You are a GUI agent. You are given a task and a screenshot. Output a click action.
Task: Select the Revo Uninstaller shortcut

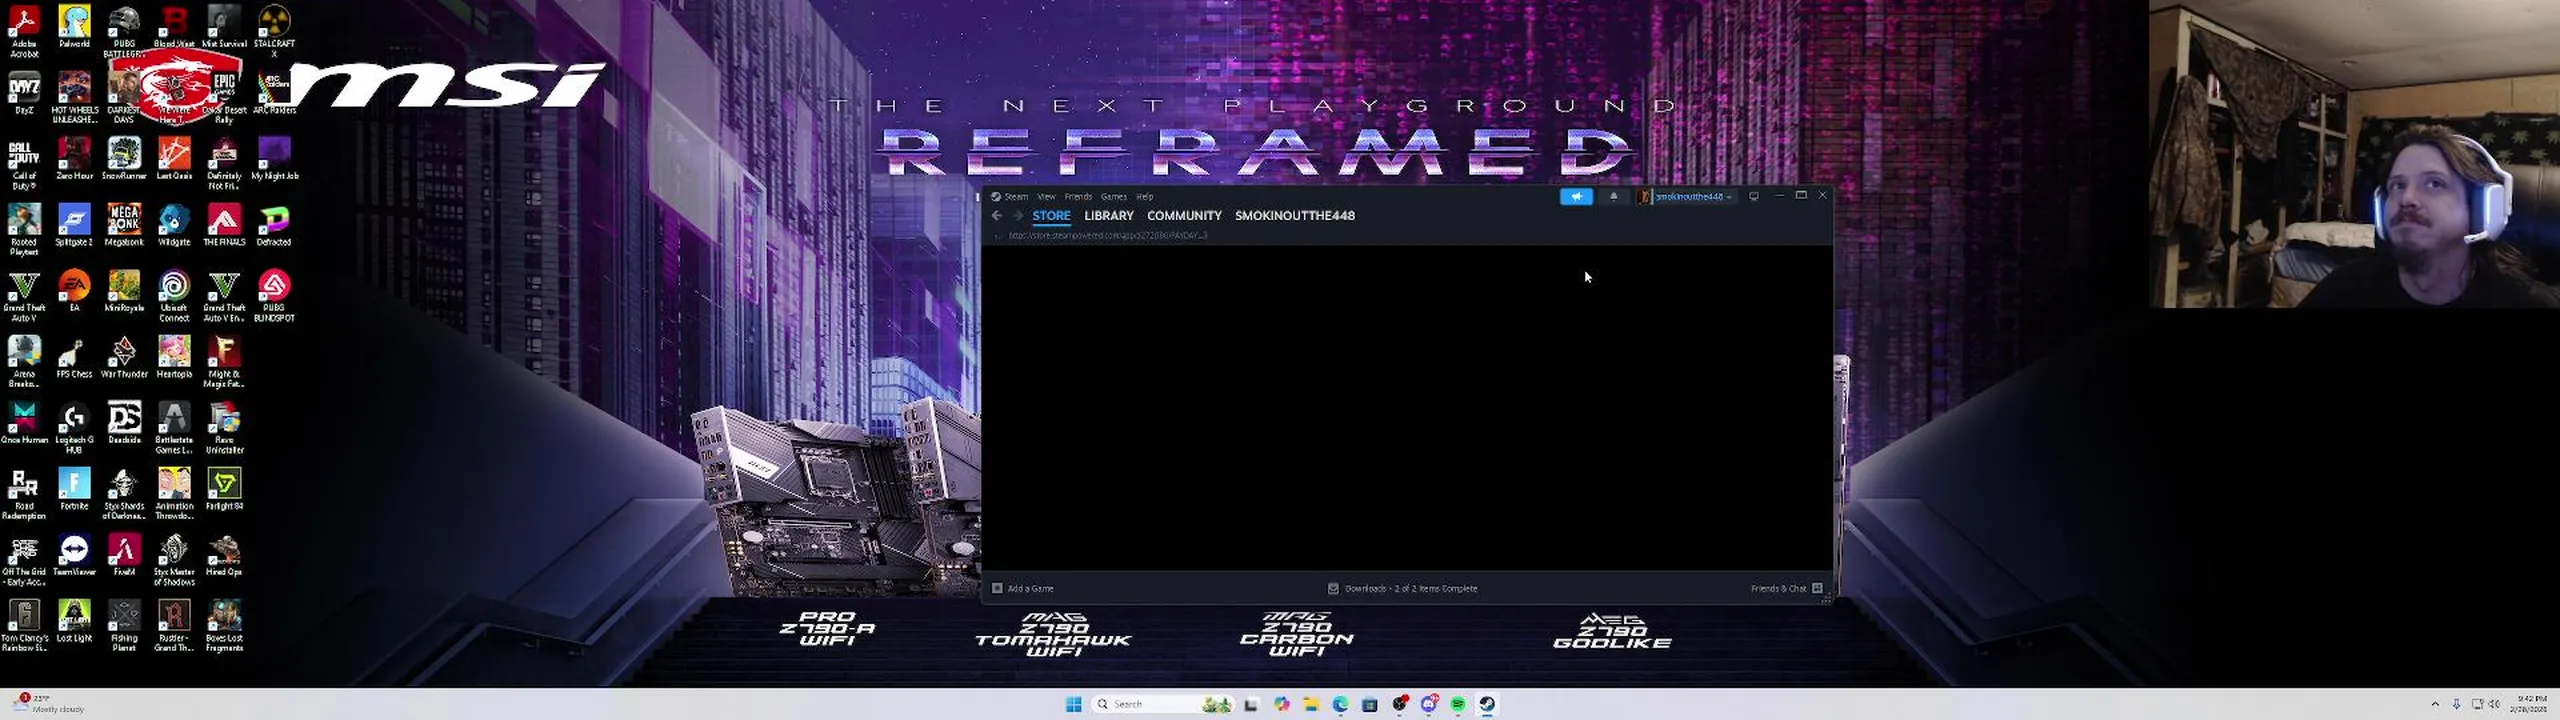point(224,427)
